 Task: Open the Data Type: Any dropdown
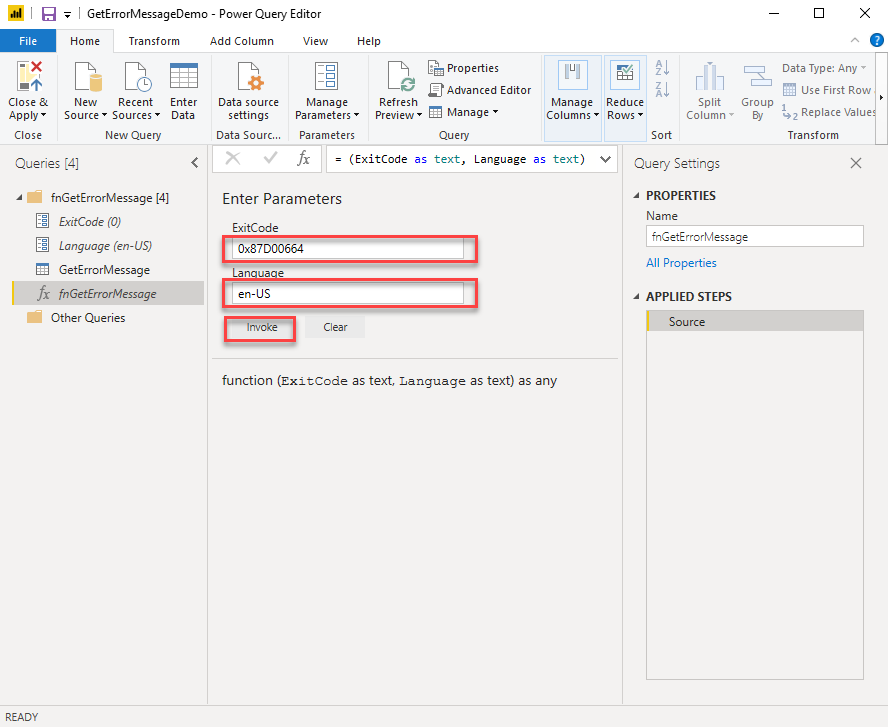coord(825,68)
